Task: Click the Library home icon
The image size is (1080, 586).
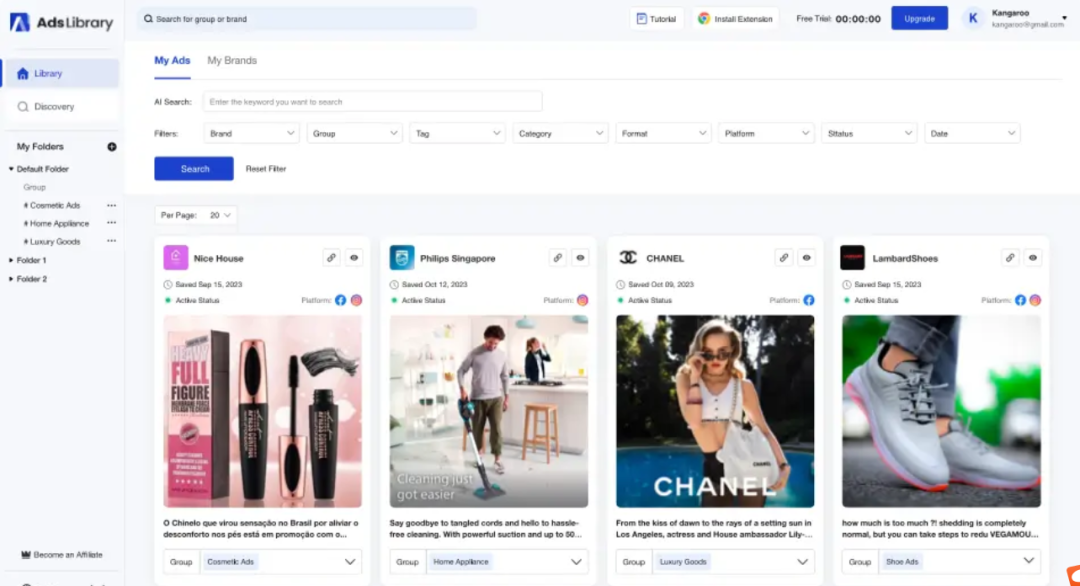Action: 23,74
